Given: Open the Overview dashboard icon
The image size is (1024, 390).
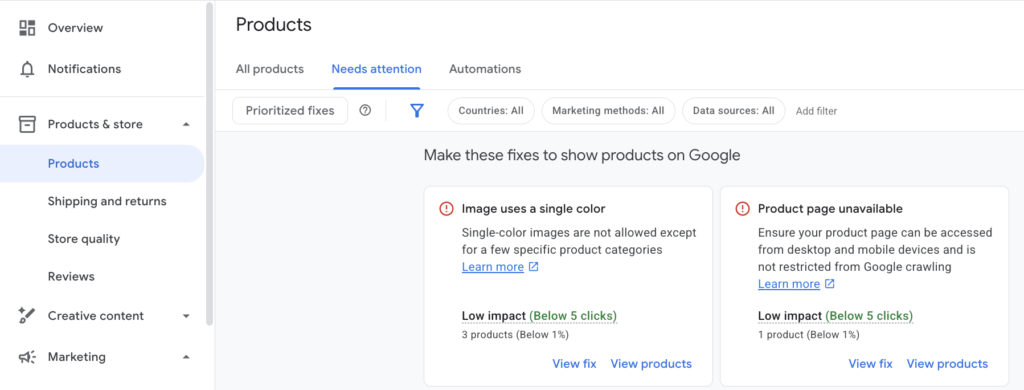Looking at the screenshot, I should [x=27, y=27].
